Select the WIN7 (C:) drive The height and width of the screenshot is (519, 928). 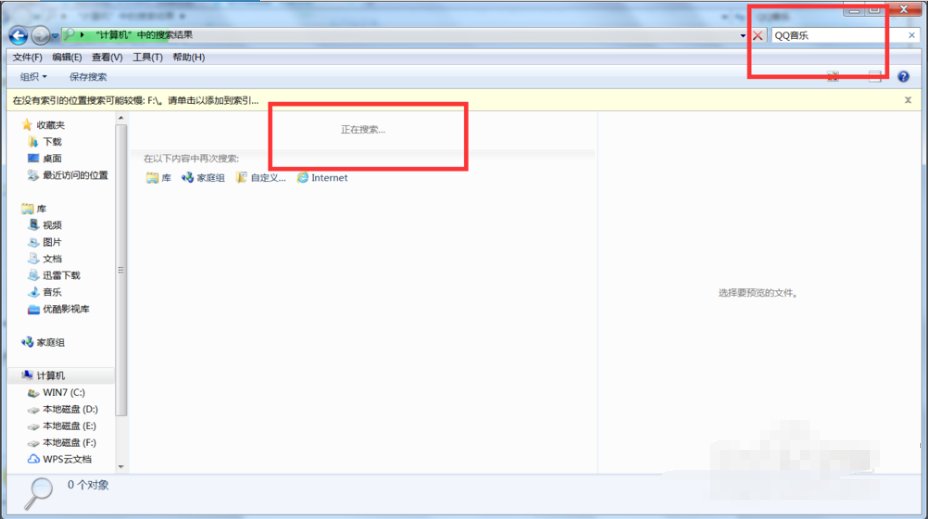pos(64,393)
